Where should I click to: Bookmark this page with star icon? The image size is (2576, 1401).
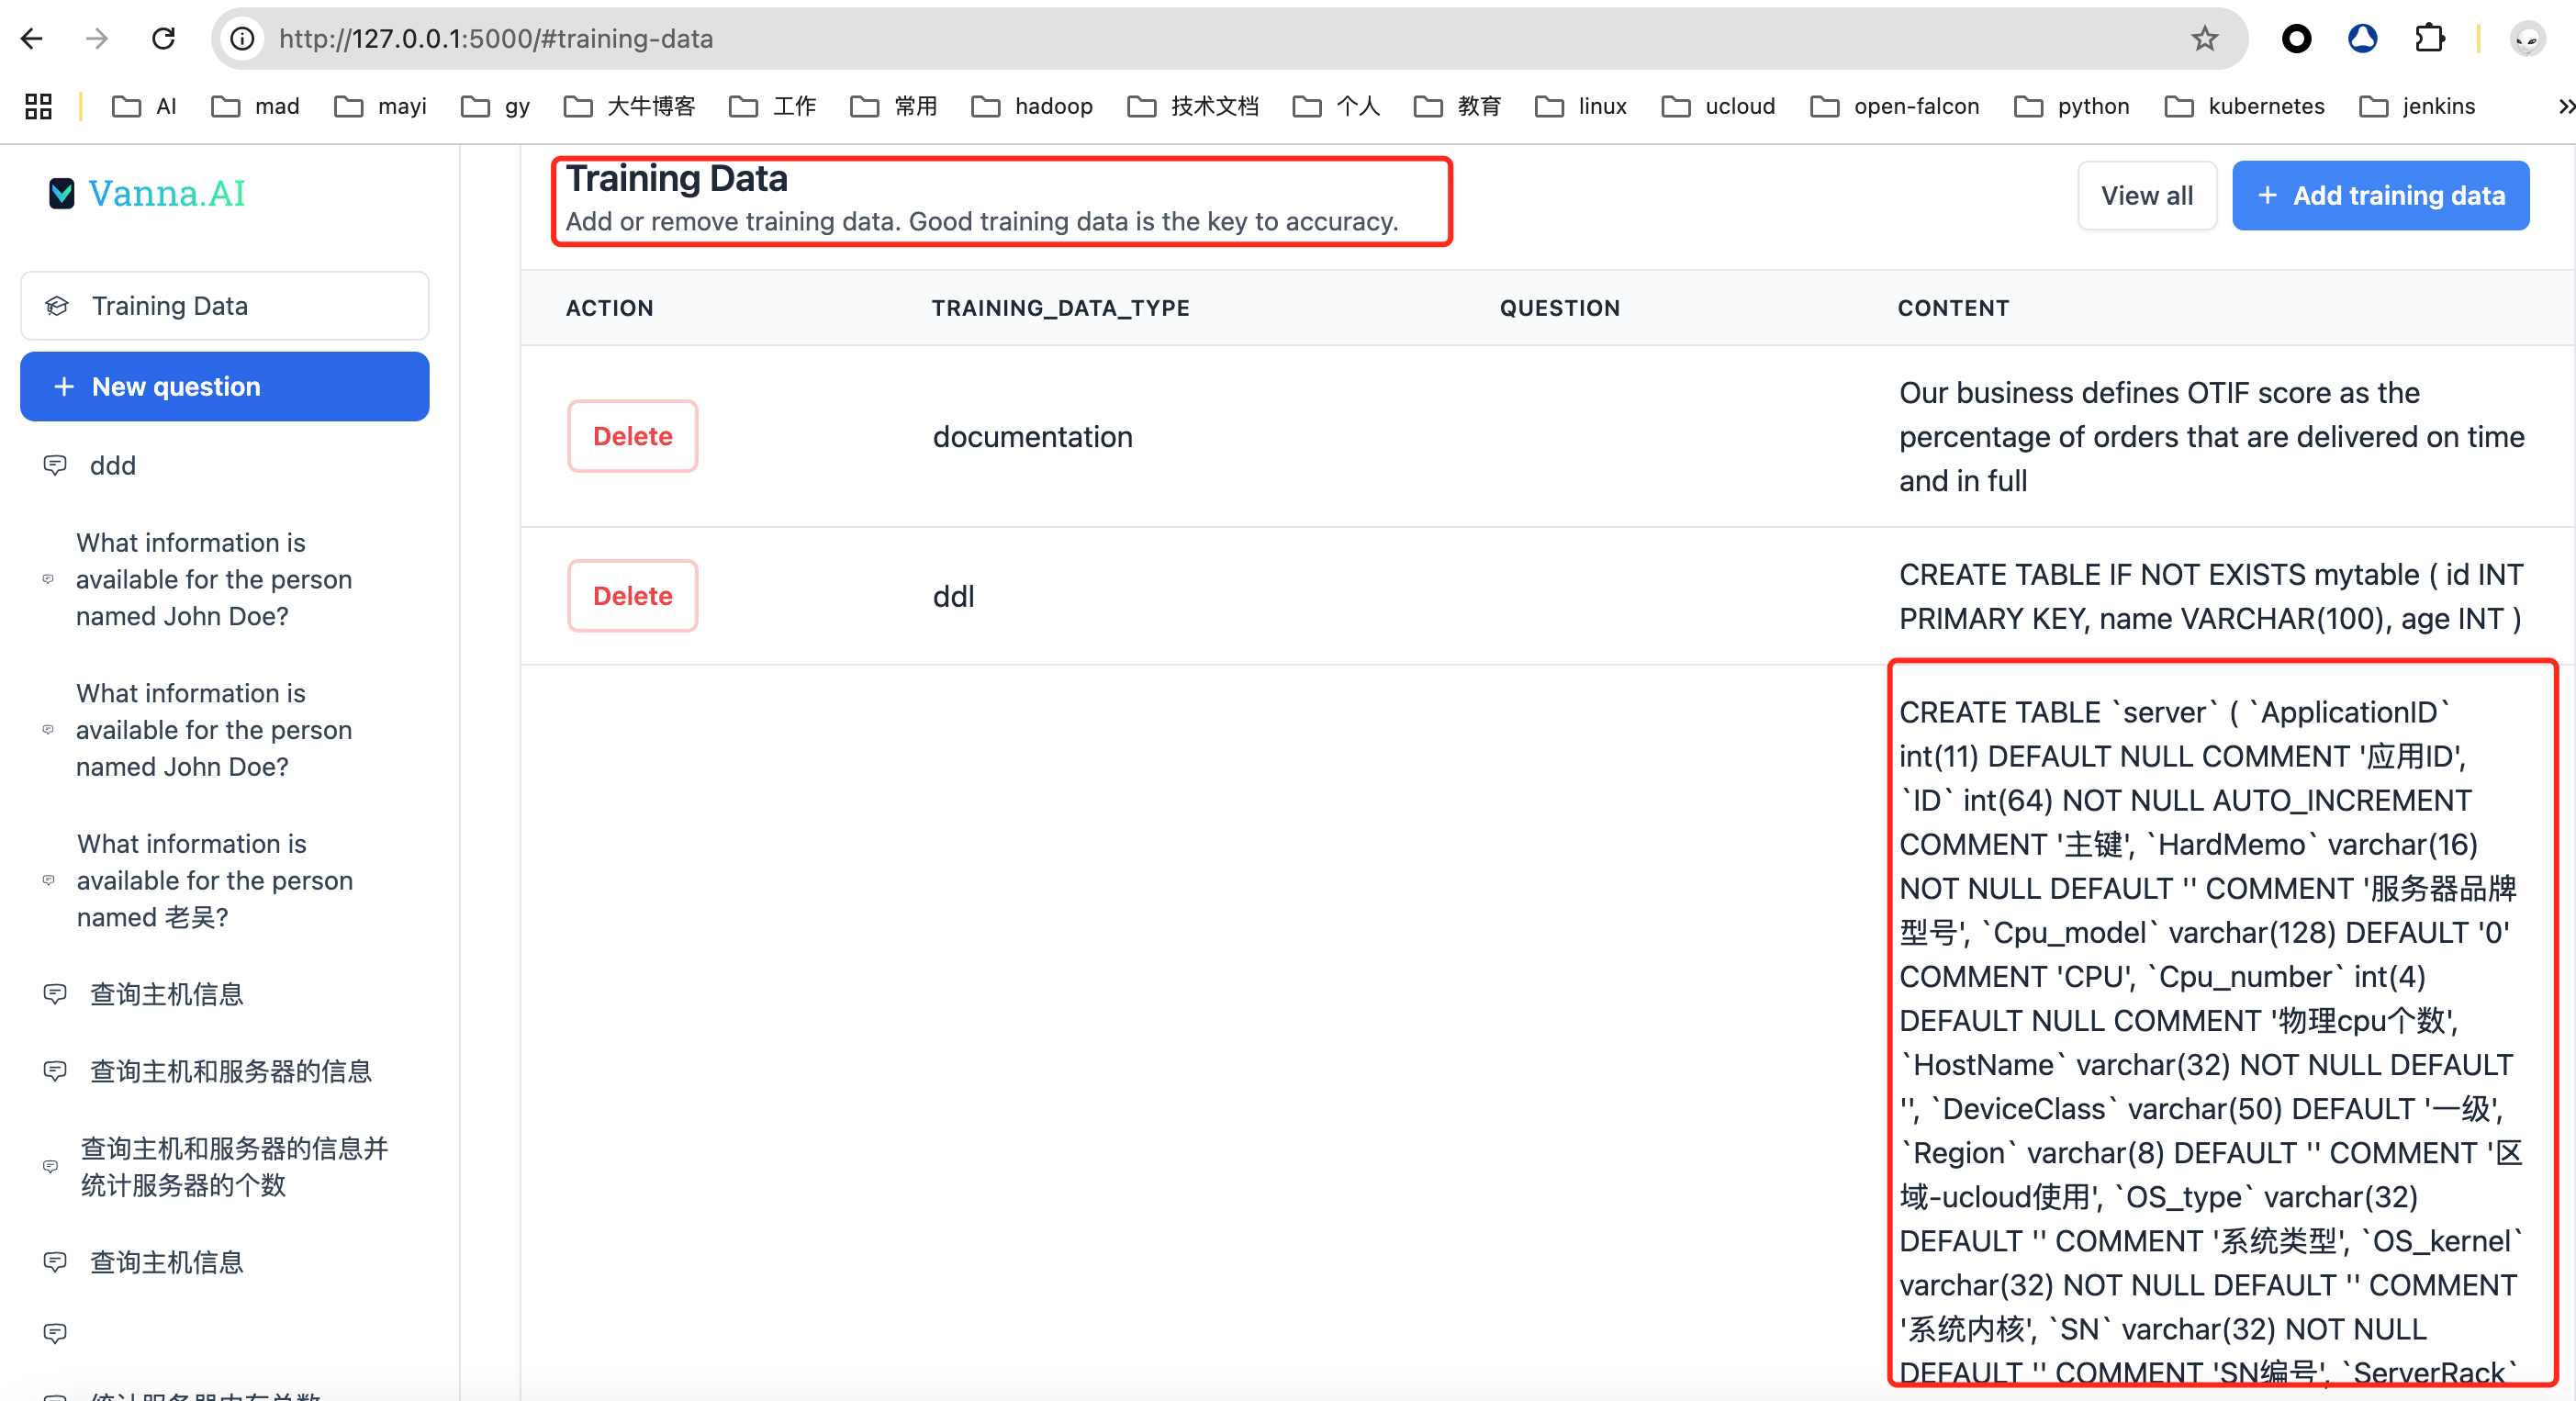(x=2204, y=38)
